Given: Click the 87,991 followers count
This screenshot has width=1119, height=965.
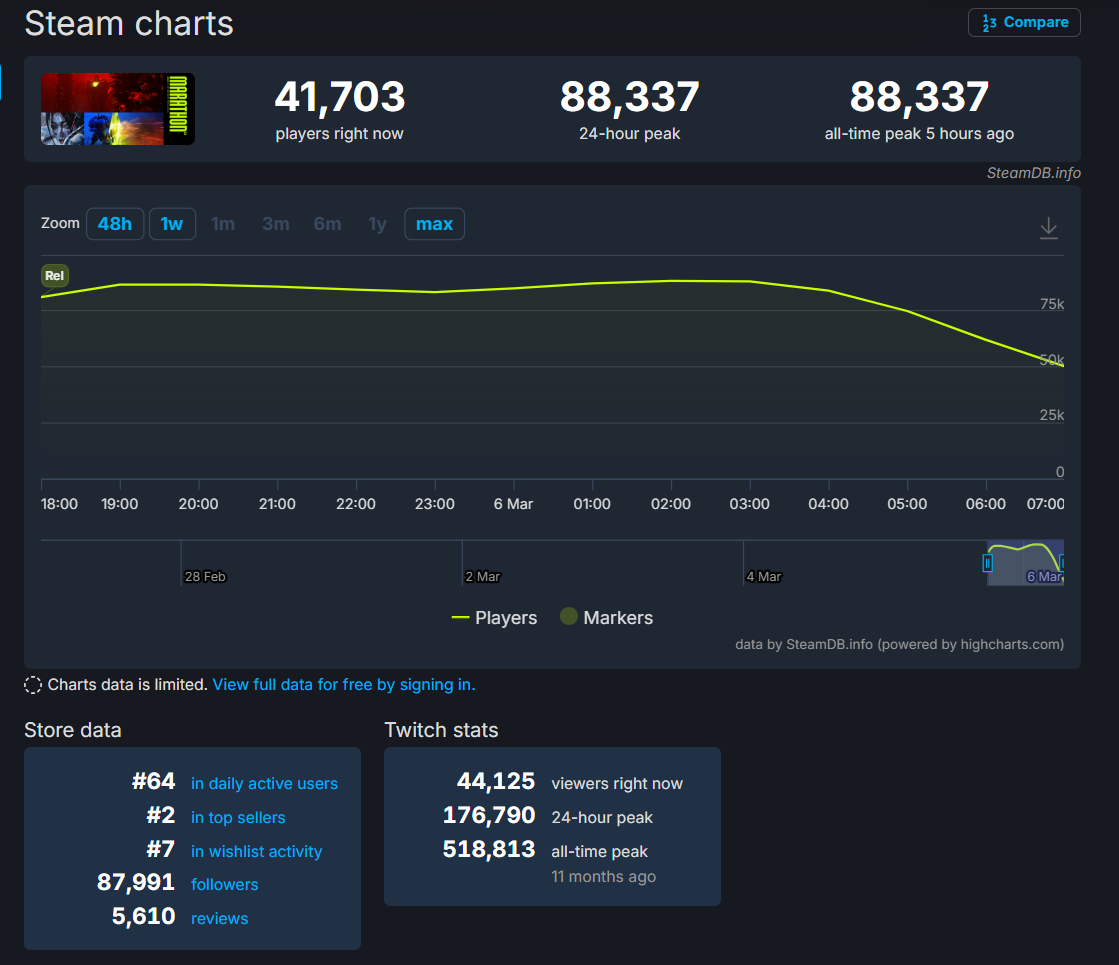Looking at the screenshot, I should tap(136, 883).
